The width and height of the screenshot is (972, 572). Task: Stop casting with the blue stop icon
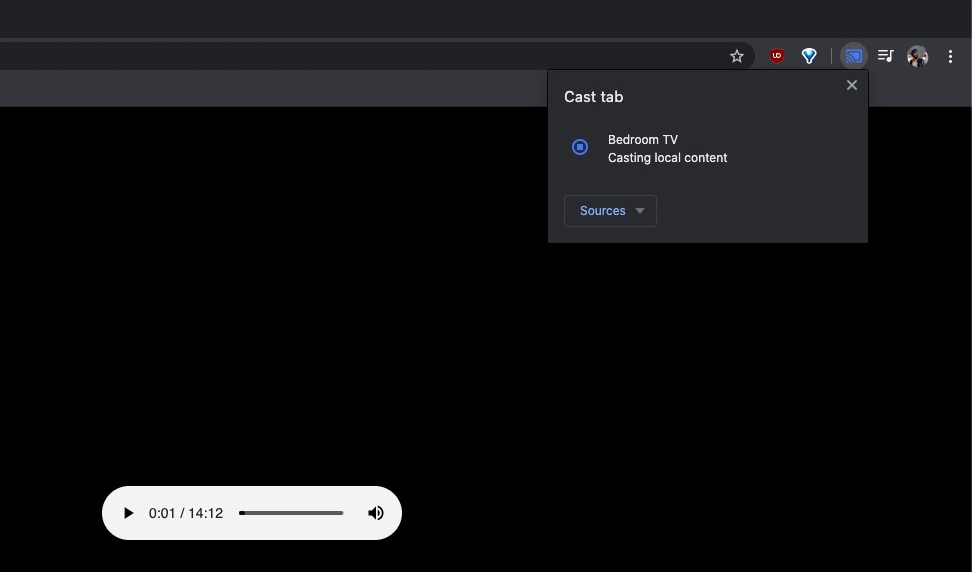pos(580,147)
